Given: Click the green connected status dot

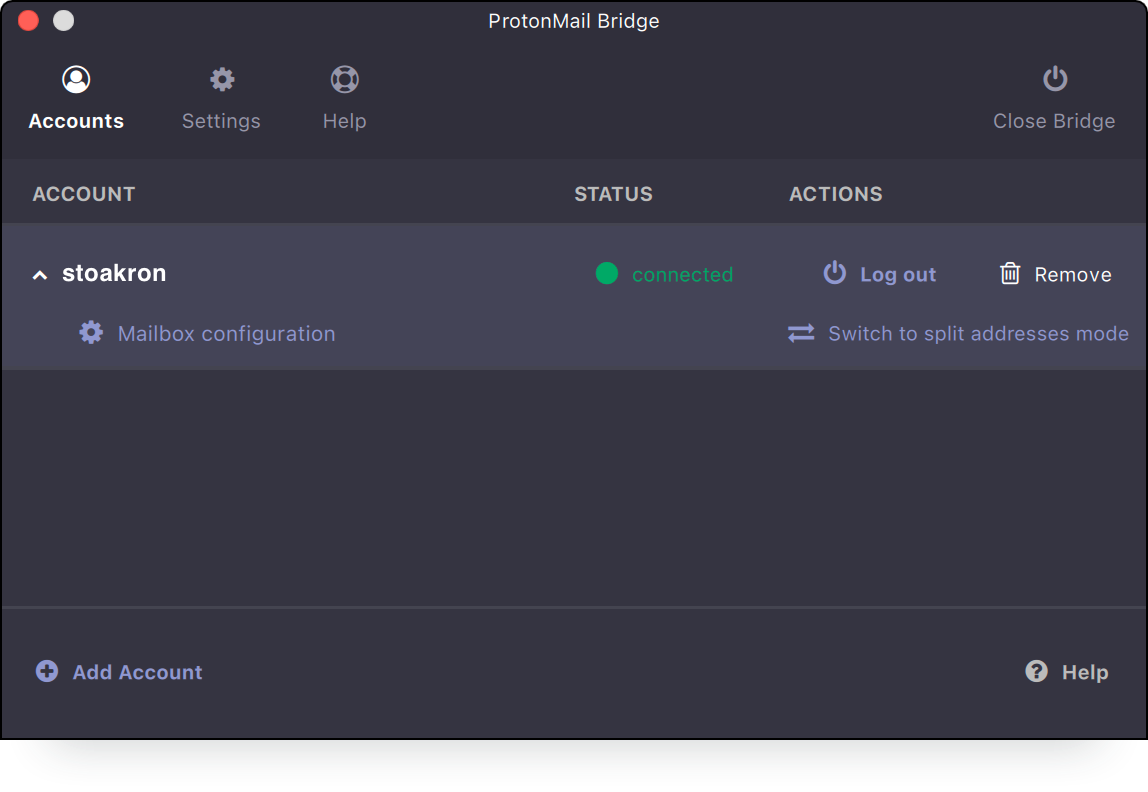Looking at the screenshot, I should [x=607, y=274].
